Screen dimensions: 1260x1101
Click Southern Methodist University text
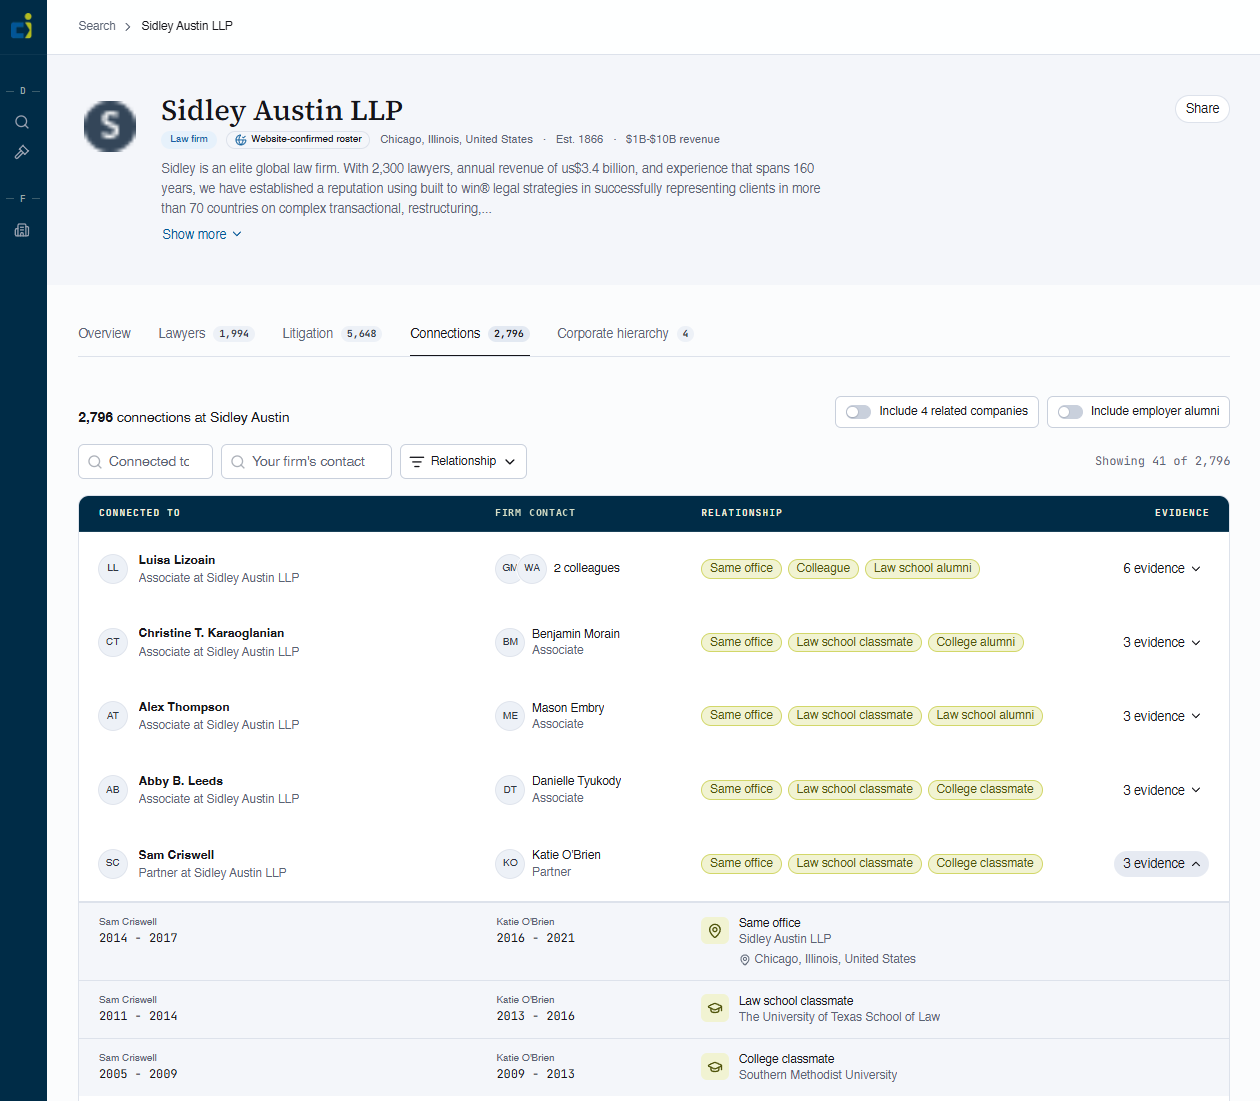[818, 1075]
